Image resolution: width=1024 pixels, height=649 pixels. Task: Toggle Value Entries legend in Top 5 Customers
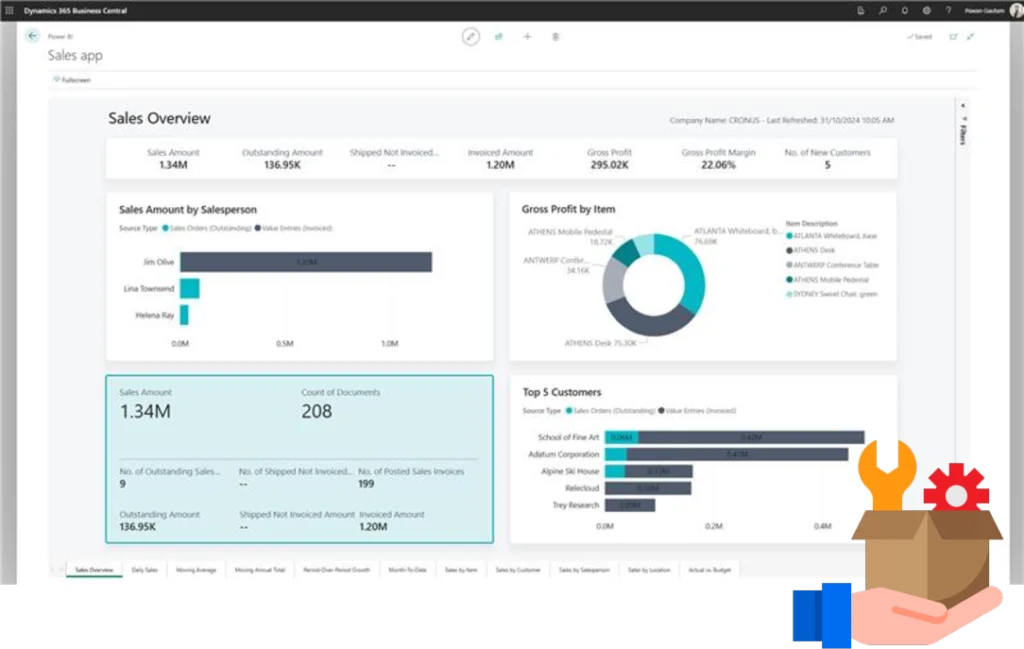[697, 411]
